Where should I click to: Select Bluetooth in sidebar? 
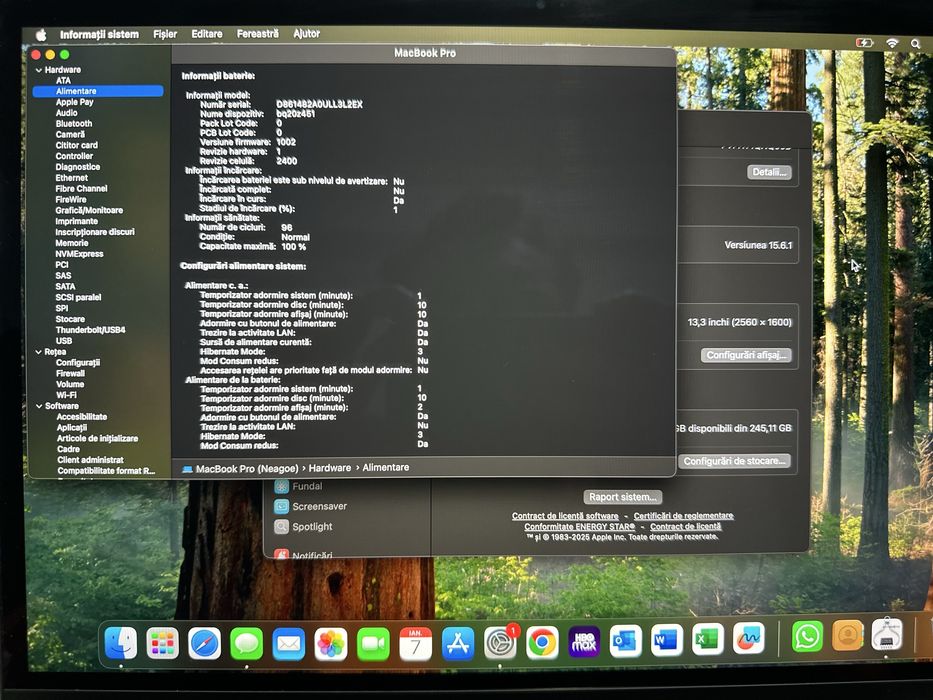point(74,124)
